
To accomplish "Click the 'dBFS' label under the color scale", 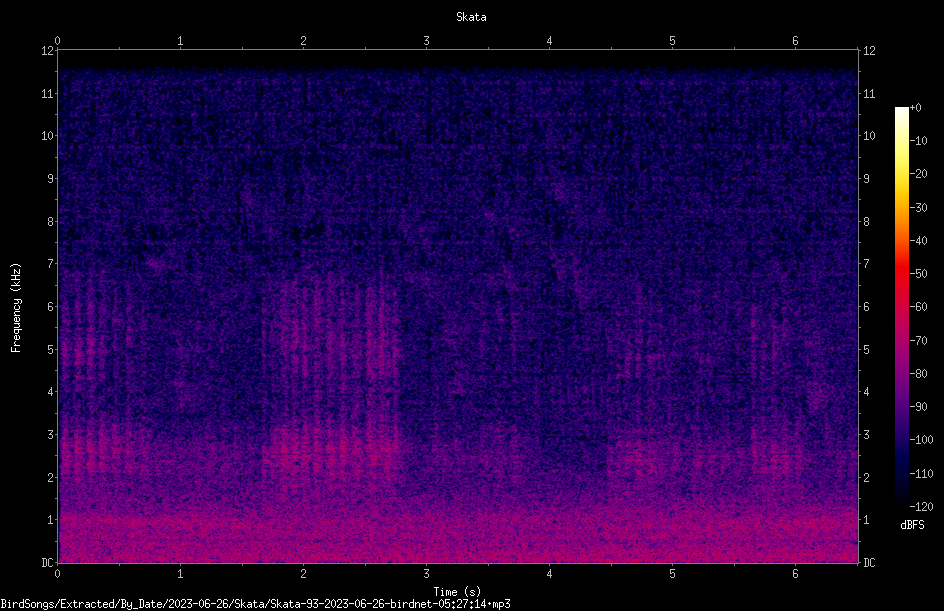I will tap(912, 525).
